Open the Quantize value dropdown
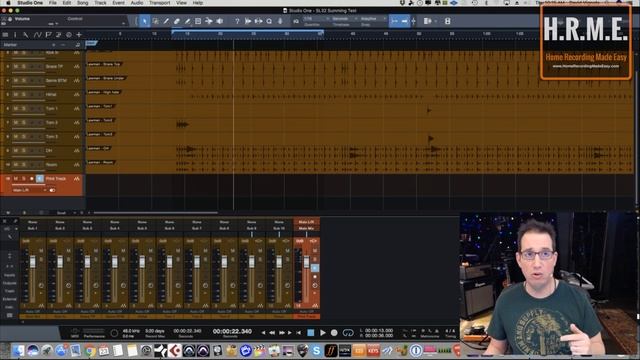 (315, 19)
